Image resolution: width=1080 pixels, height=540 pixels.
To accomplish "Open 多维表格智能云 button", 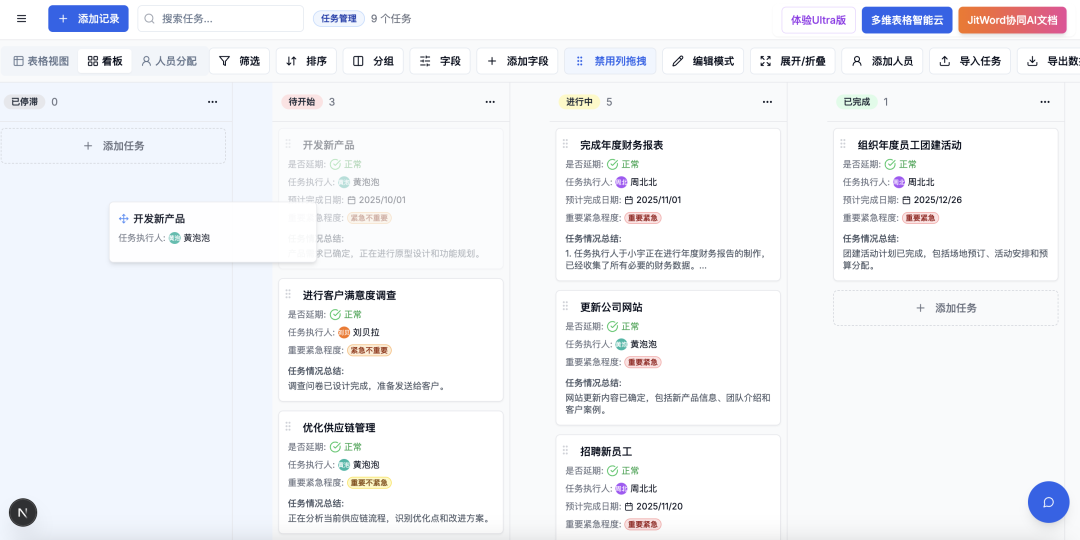I will tap(906, 20).
